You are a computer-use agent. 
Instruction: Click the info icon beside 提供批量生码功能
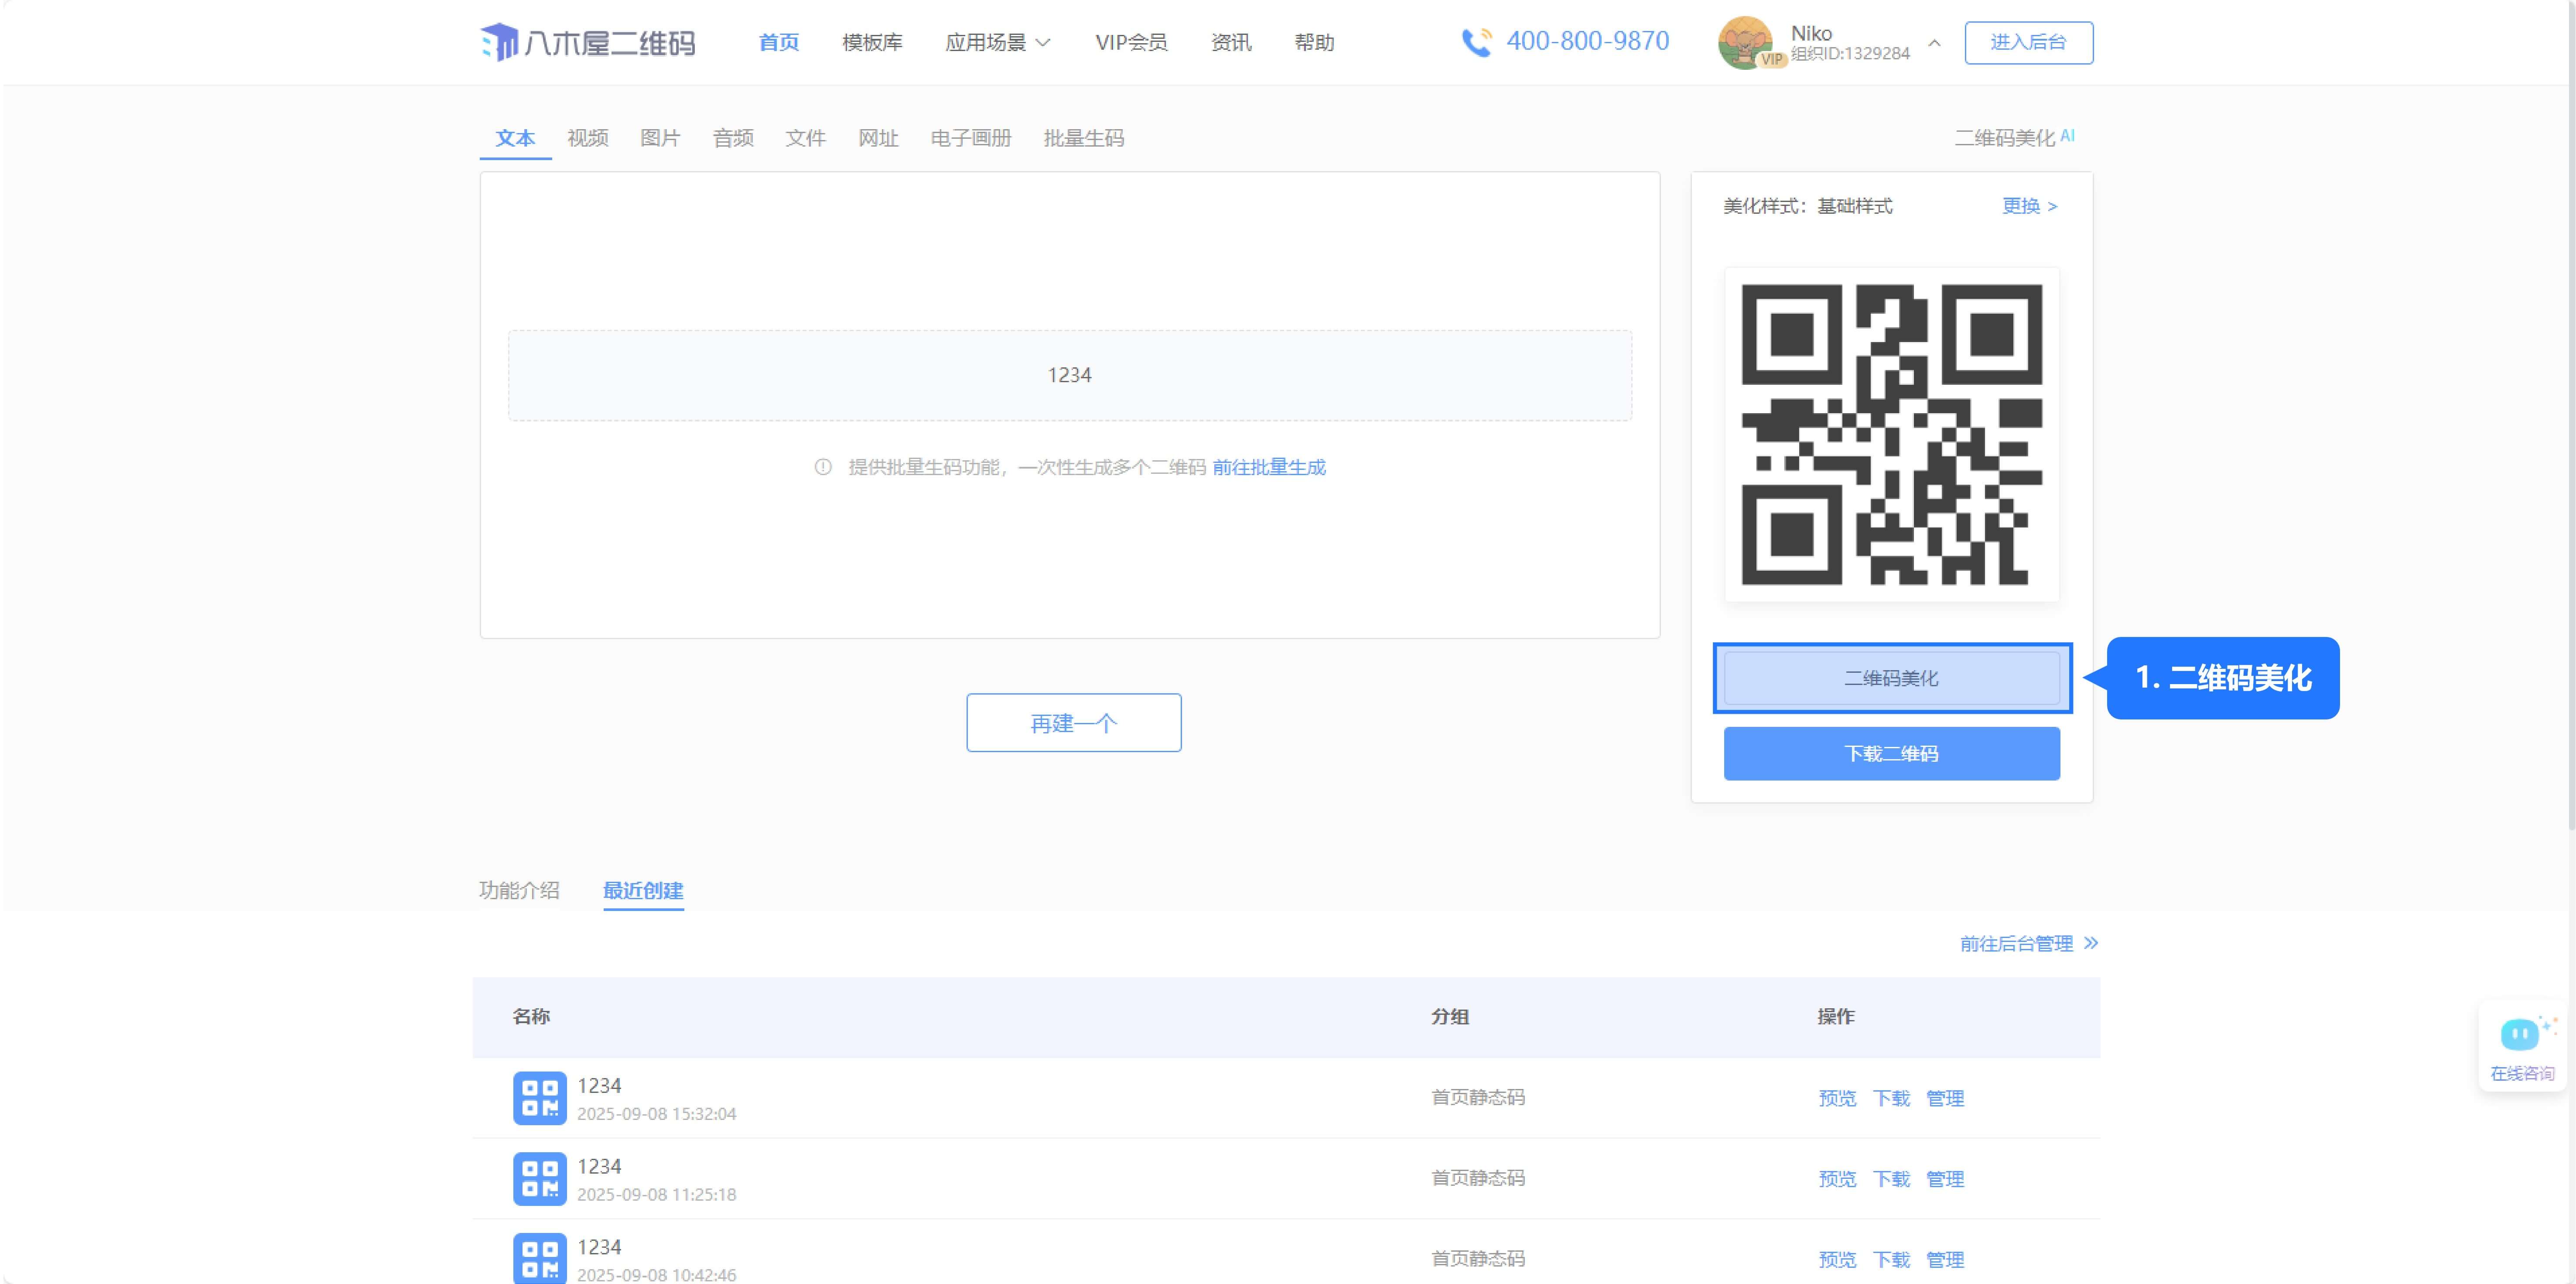coord(823,467)
